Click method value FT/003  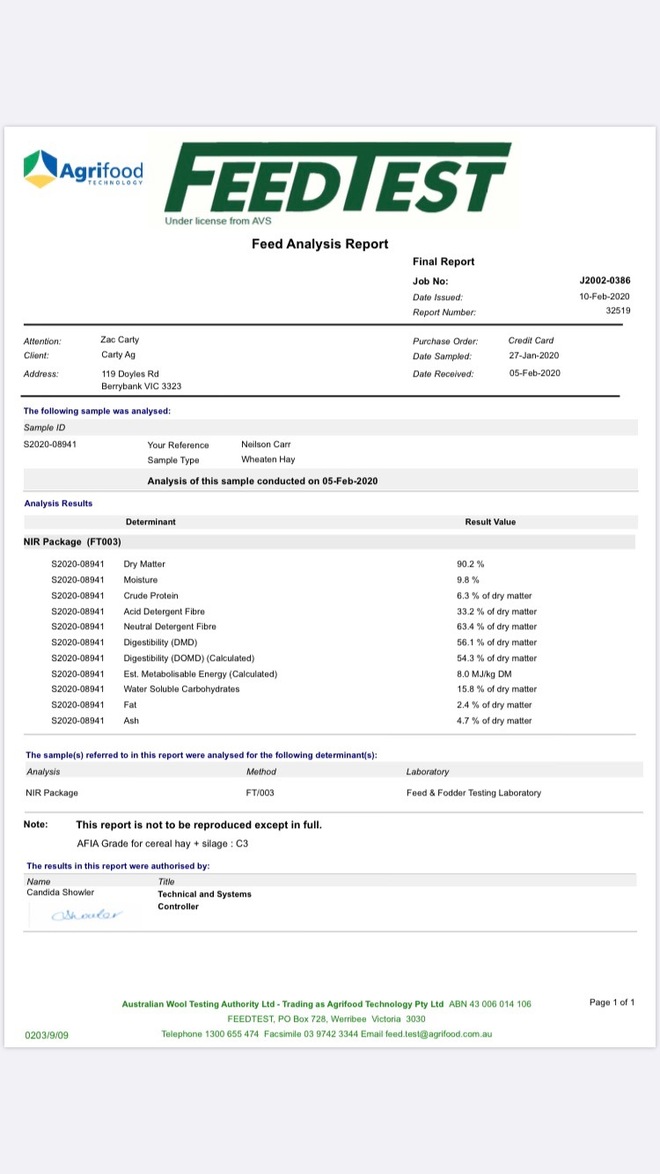click(258, 792)
